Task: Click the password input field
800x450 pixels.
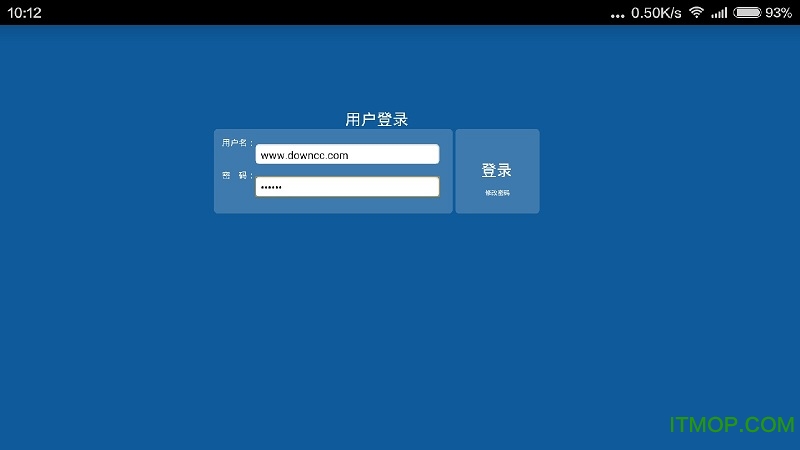Action: pyautogui.click(x=347, y=187)
